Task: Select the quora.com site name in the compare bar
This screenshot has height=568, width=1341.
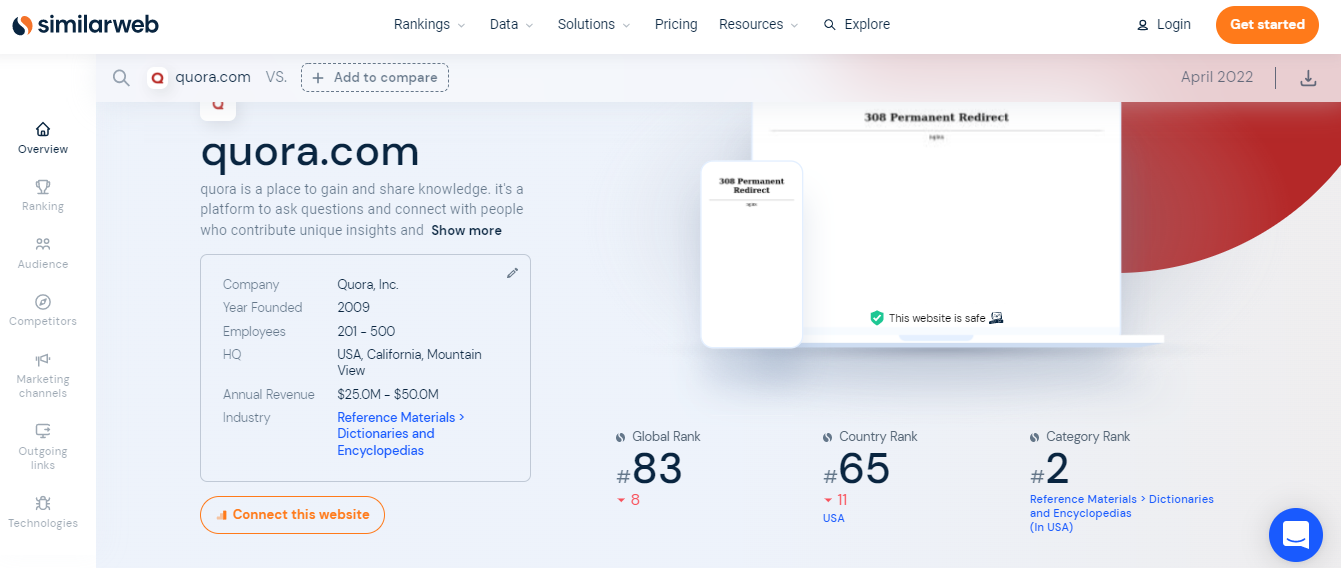Action: pos(213,77)
